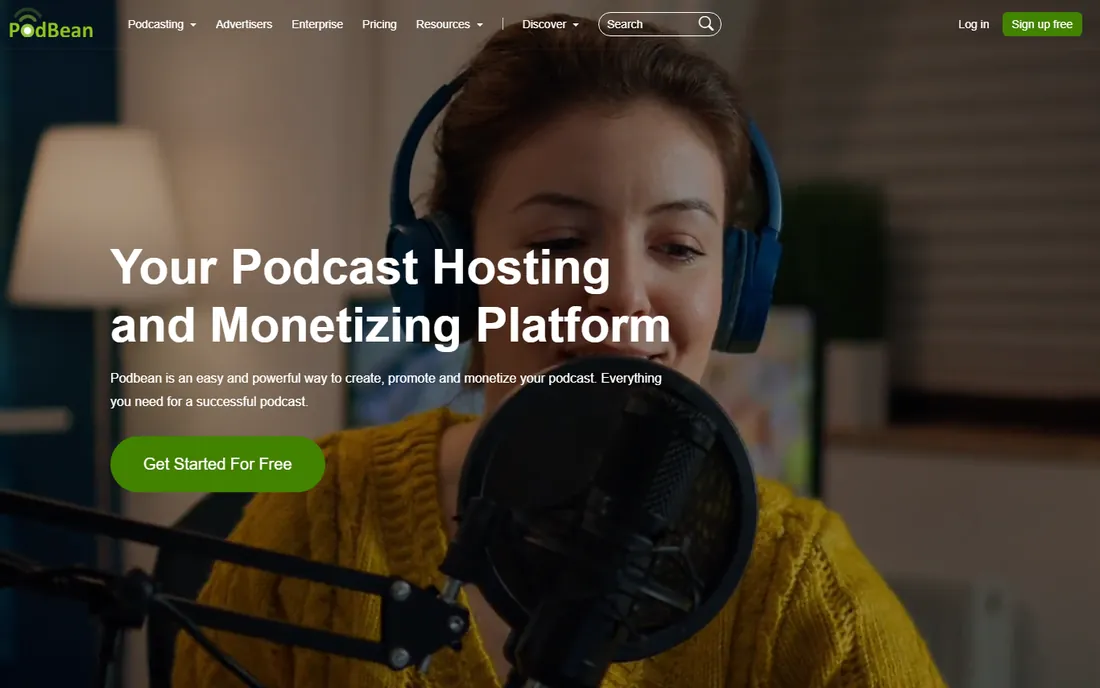Open the Advertisers page

coord(244,24)
